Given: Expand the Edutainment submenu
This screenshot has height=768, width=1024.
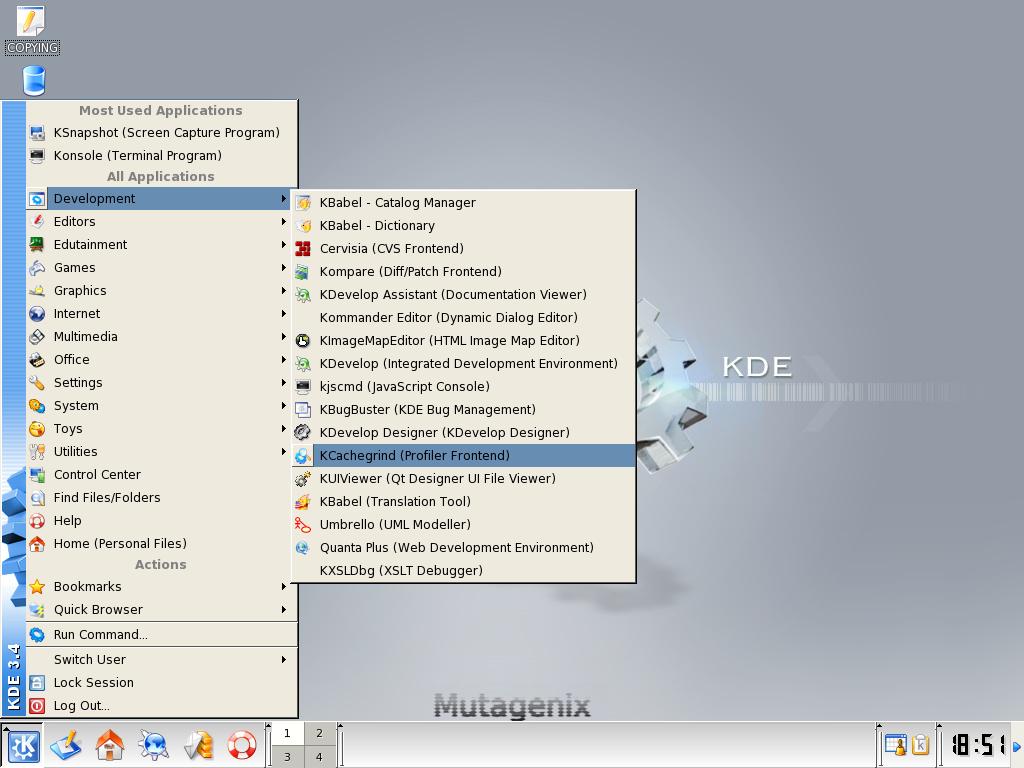Looking at the screenshot, I should pos(162,244).
